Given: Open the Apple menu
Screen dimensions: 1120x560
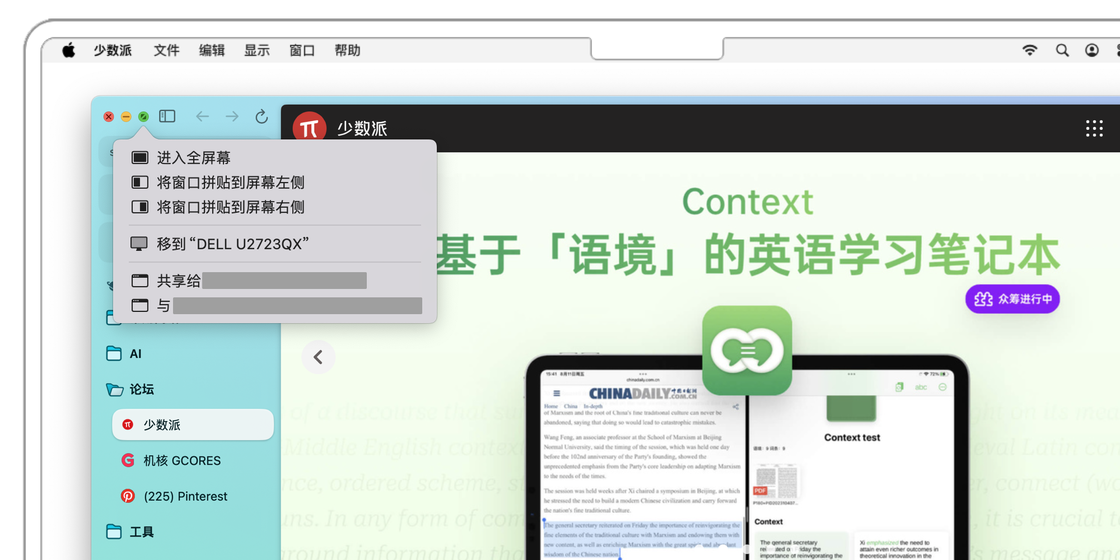Looking at the screenshot, I should tap(69, 50).
